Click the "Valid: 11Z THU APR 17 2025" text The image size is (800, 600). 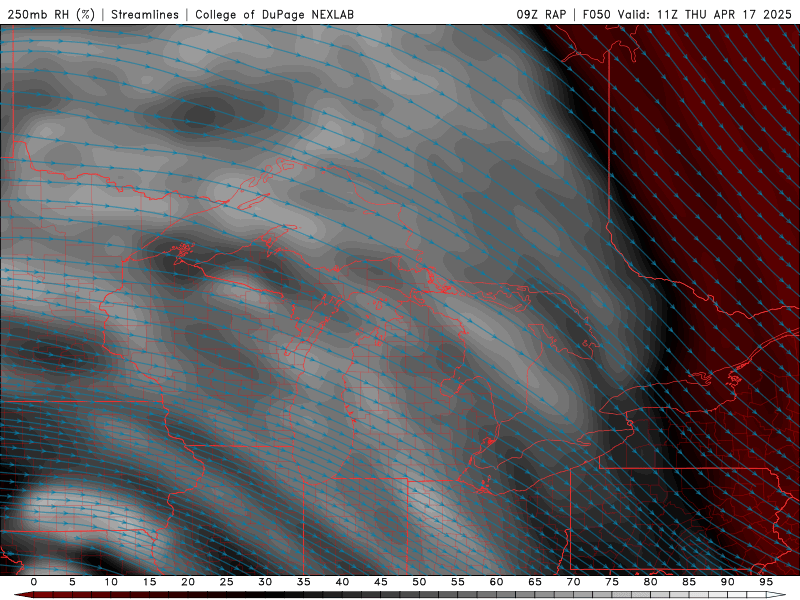705,14
